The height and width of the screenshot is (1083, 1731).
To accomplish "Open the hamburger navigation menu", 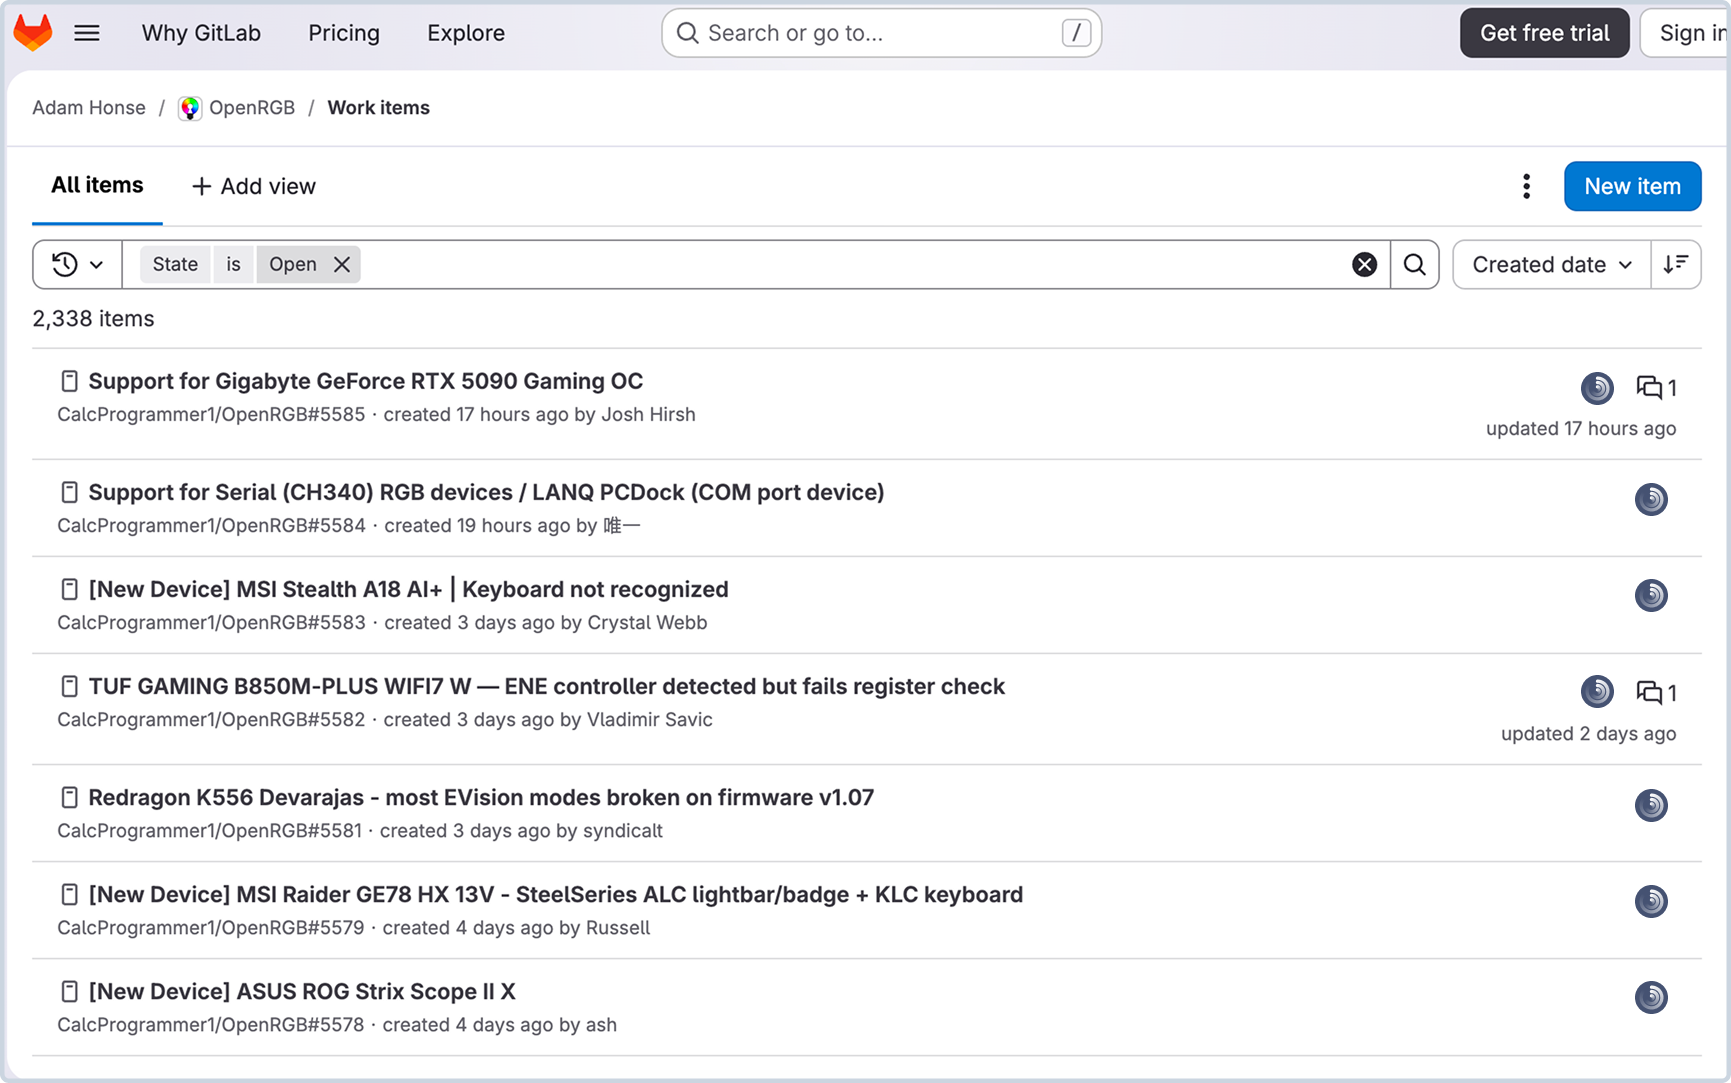I will (x=87, y=33).
